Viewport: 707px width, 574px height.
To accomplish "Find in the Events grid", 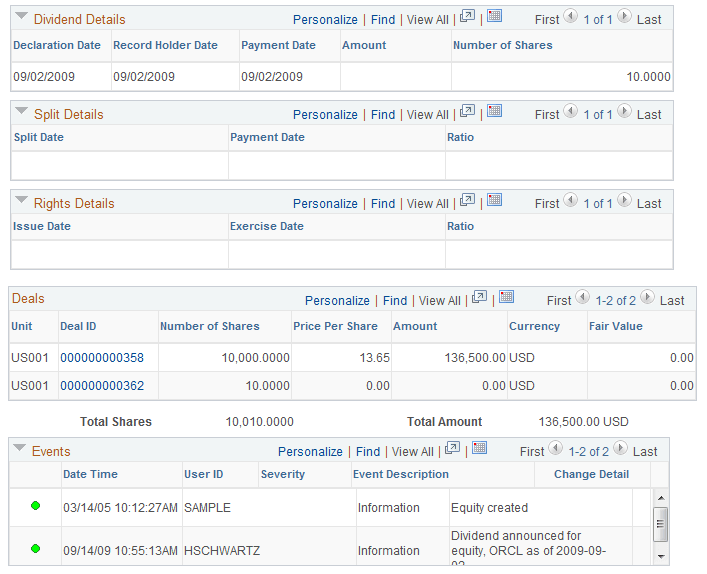I will click(x=368, y=451).
